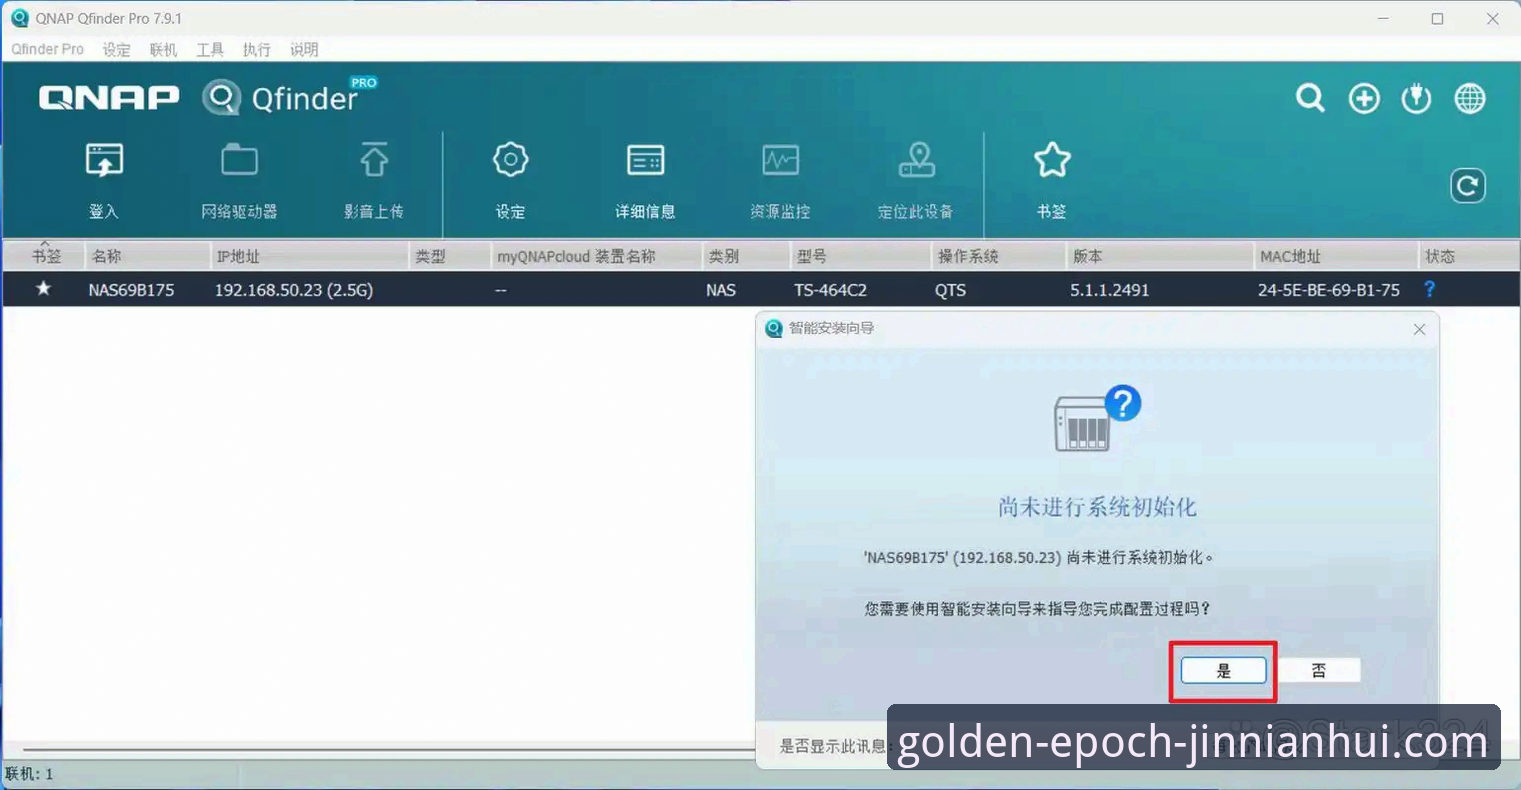Sort by 类型 column header
The height and width of the screenshot is (790, 1521).
(450, 256)
